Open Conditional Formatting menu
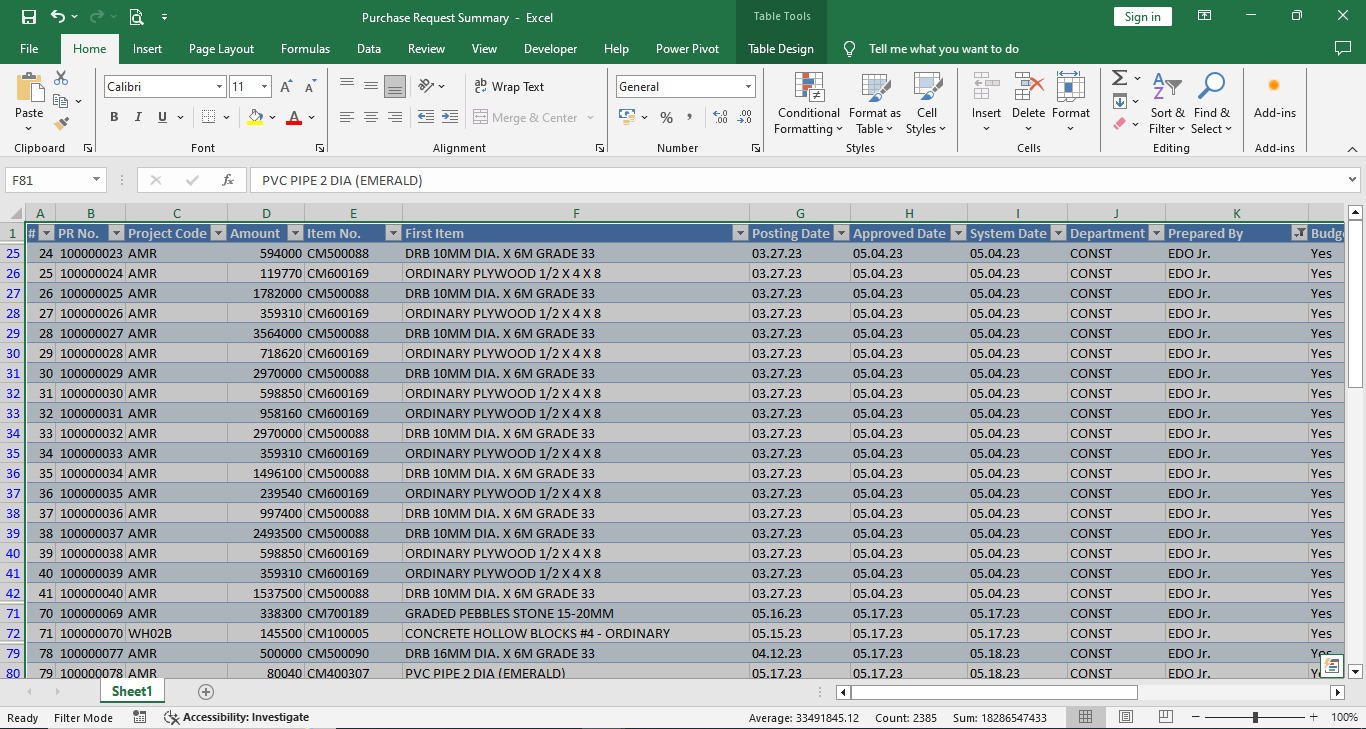This screenshot has height=729, width=1366. click(808, 104)
